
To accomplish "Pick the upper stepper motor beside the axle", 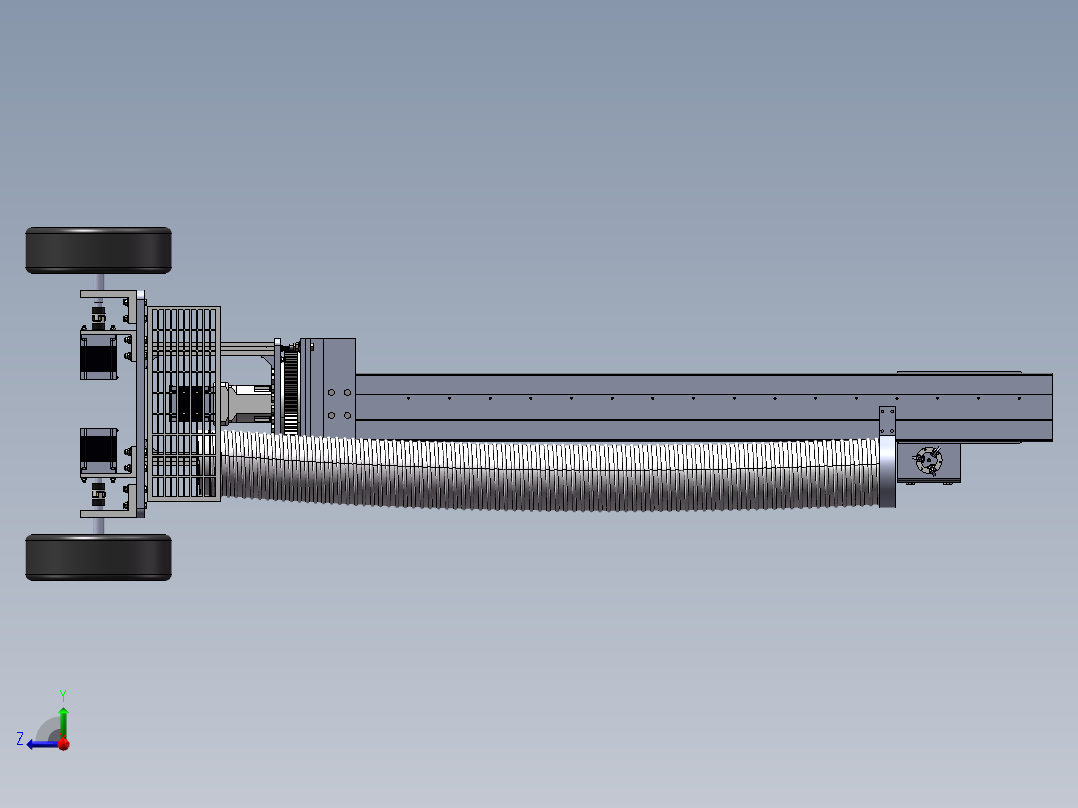I will pos(98,356).
